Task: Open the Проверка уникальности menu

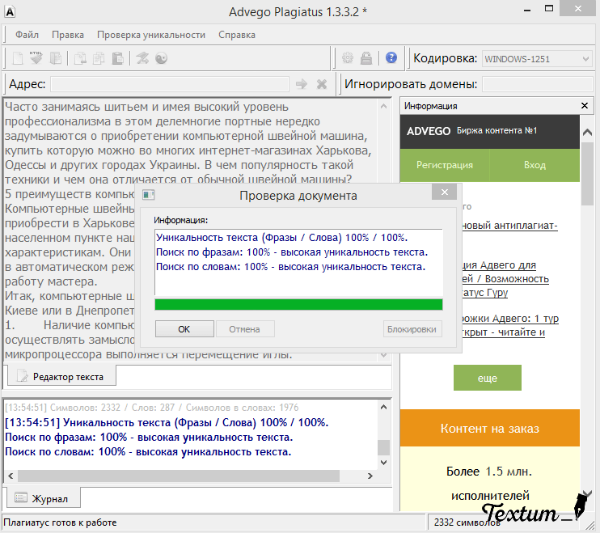Action: (151, 35)
